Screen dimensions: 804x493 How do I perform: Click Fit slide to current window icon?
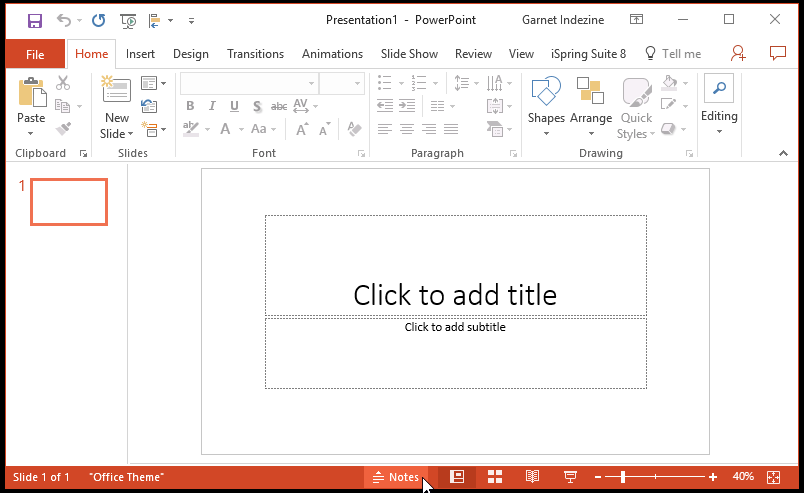coord(773,477)
